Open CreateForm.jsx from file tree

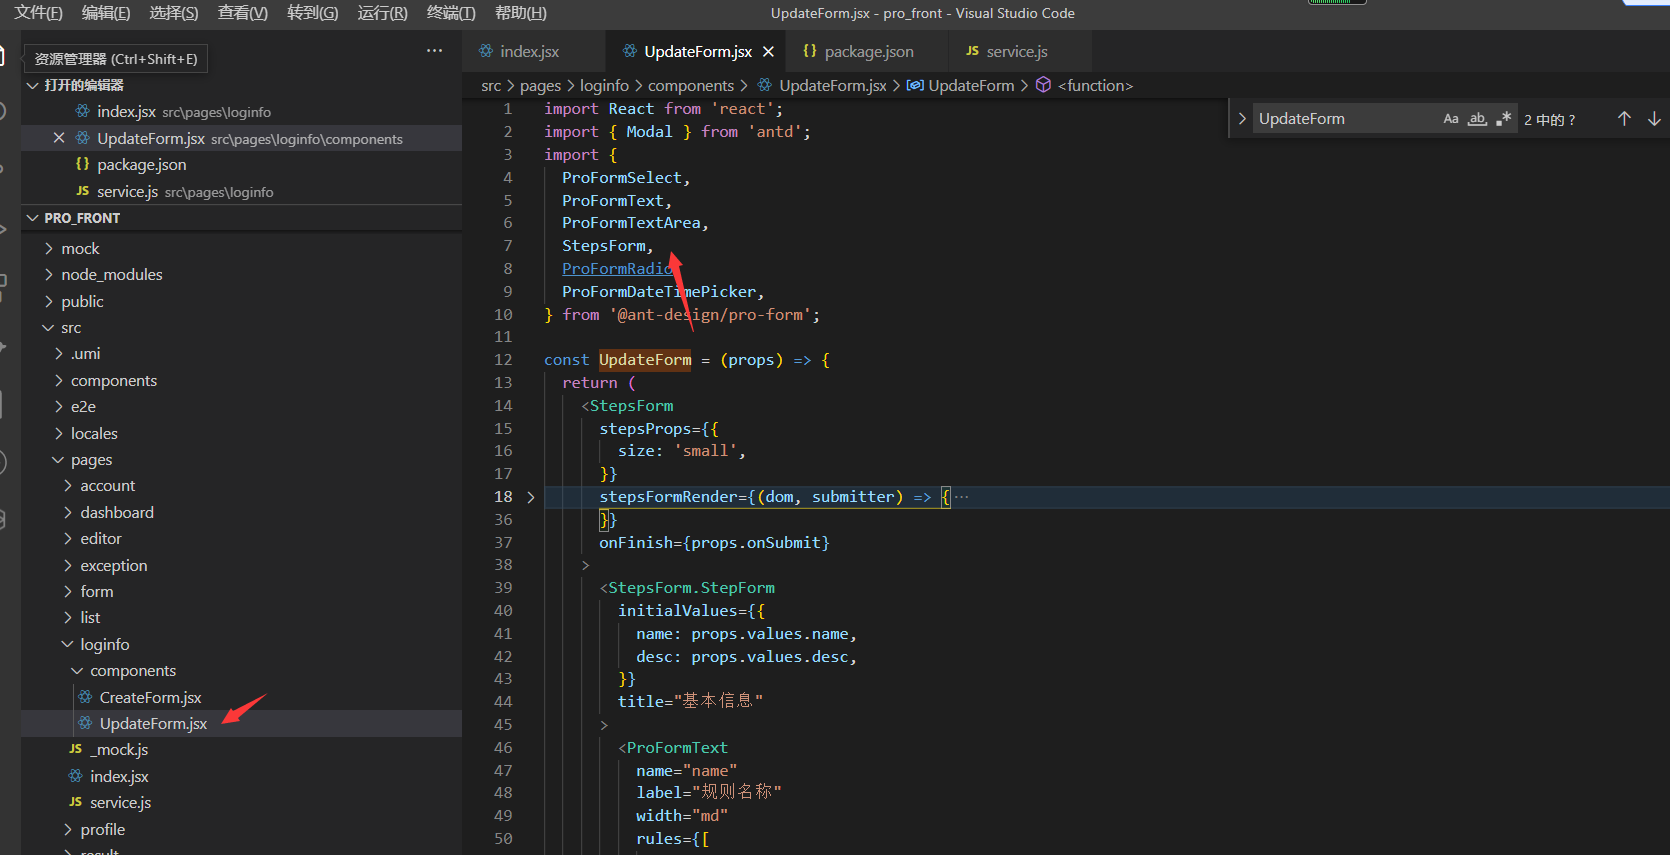pos(150,698)
